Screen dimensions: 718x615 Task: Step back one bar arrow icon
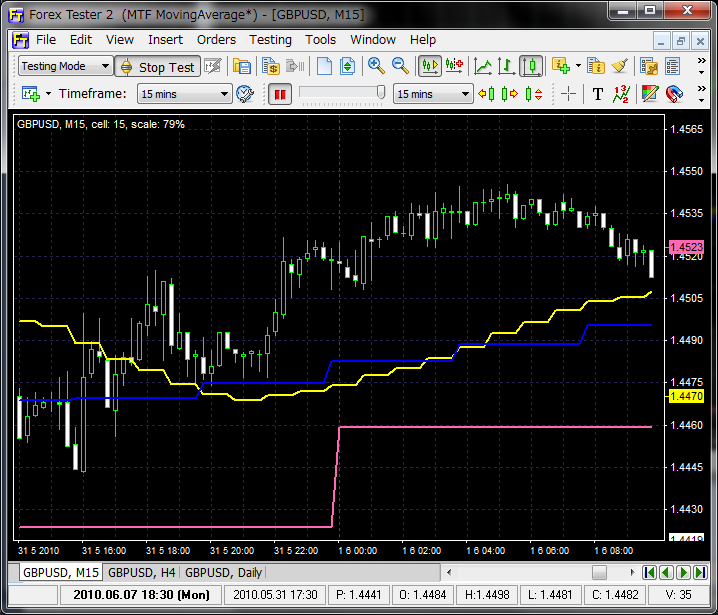click(x=486, y=94)
